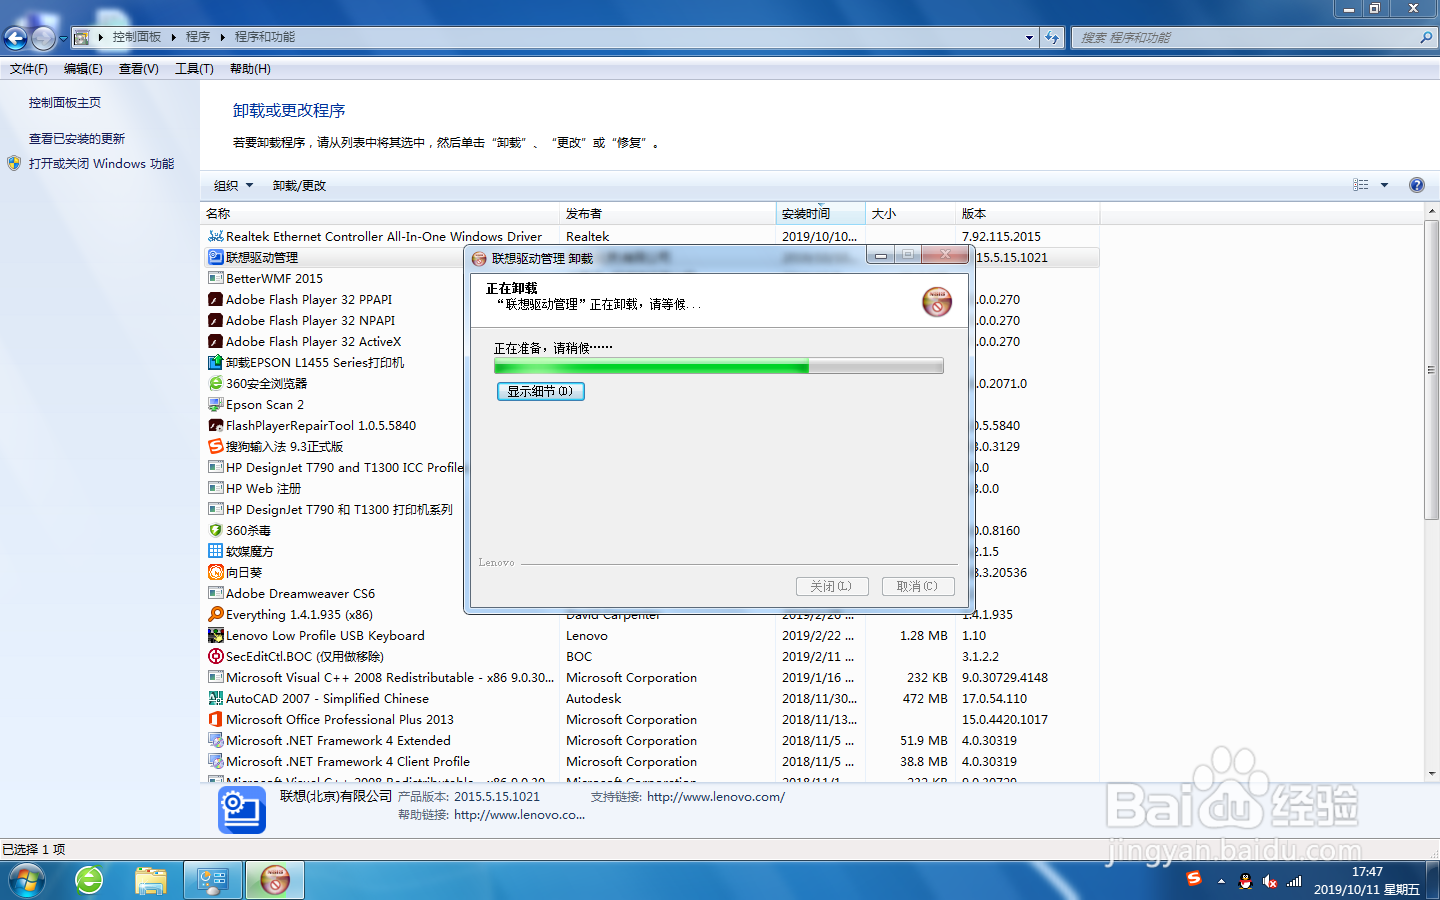Open the 查看(V) menu
The width and height of the screenshot is (1440, 900).
pos(138,68)
